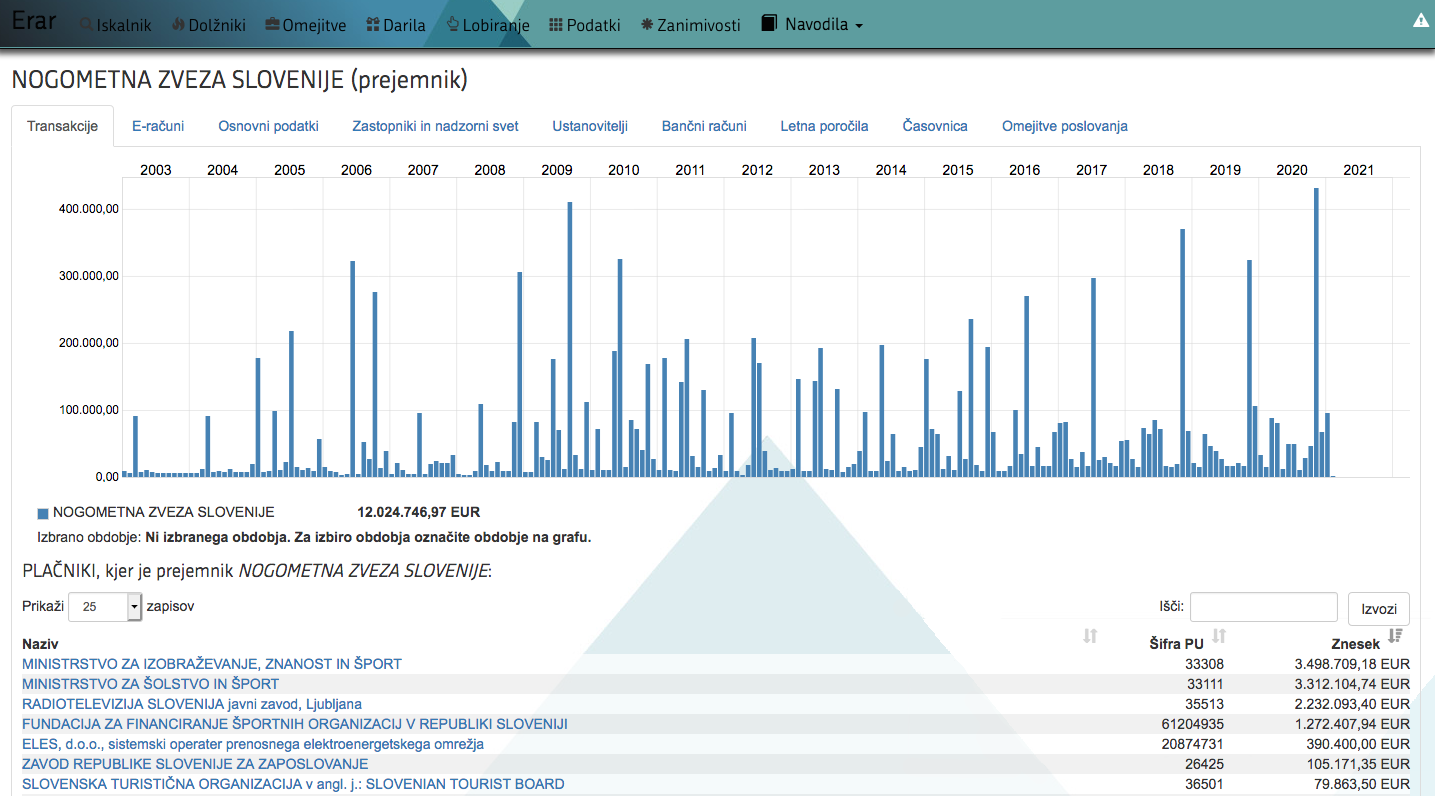Go to Omejitve in the navbar
Viewport: 1435px width, 796px height.
tap(306, 25)
